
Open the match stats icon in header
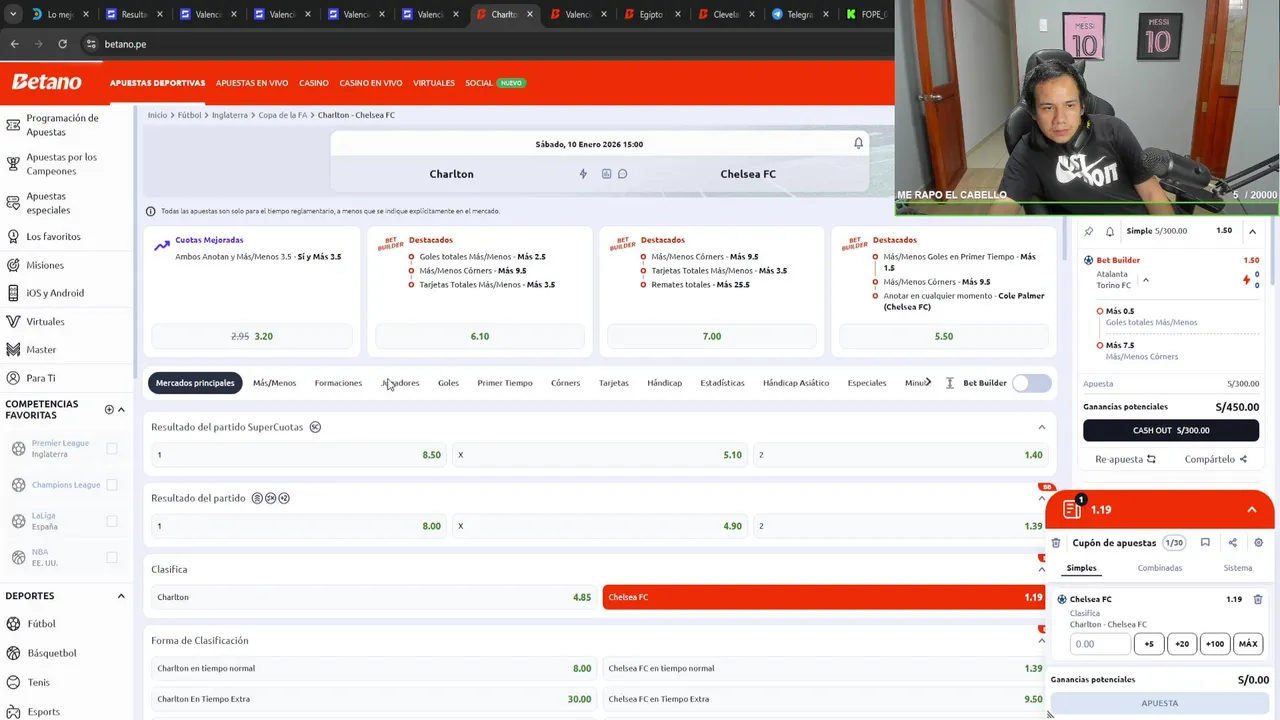(x=606, y=174)
